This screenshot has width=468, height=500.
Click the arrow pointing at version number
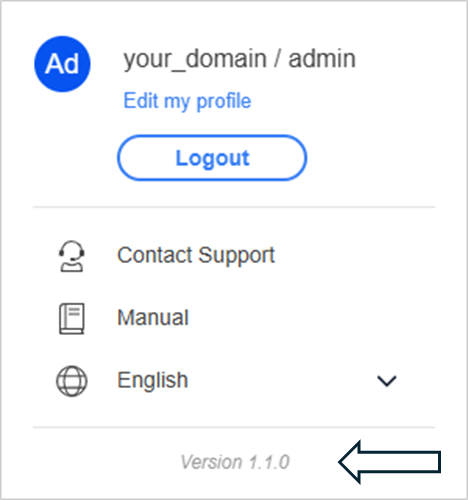tap(389, 462)
